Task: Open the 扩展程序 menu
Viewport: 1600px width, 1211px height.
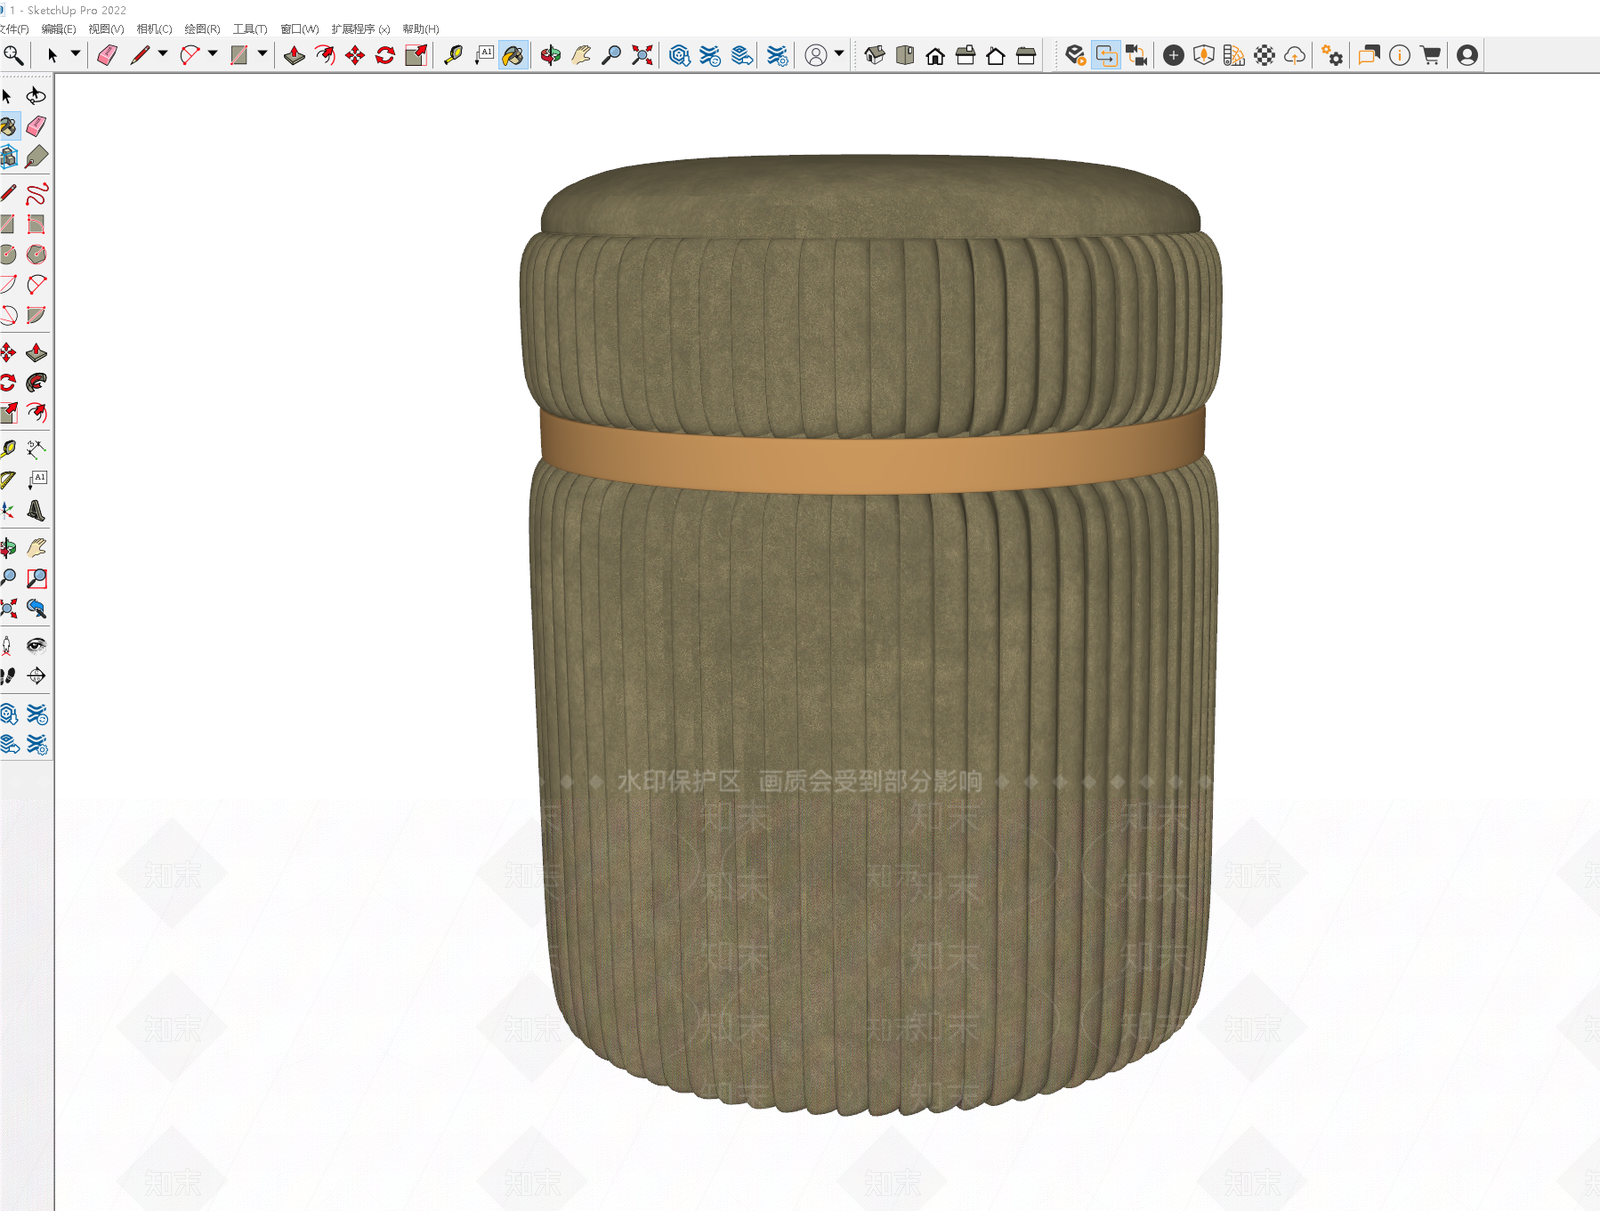Action: 361,29
